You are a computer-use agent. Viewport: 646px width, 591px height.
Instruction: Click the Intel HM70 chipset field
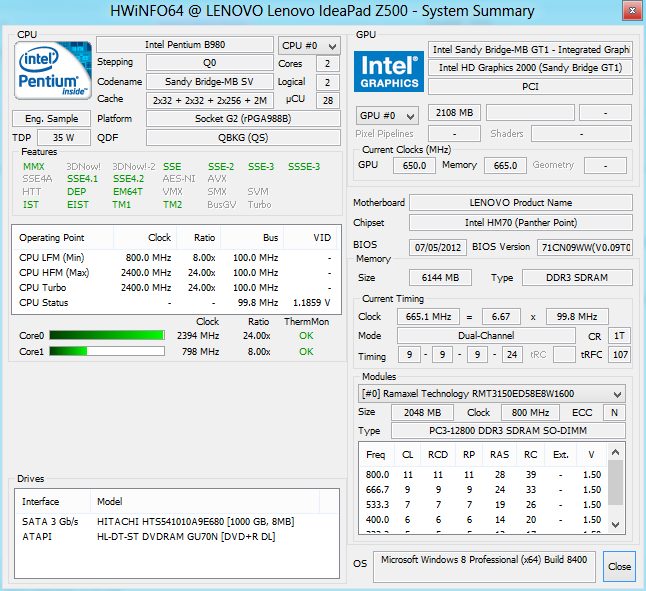point(520,223)
